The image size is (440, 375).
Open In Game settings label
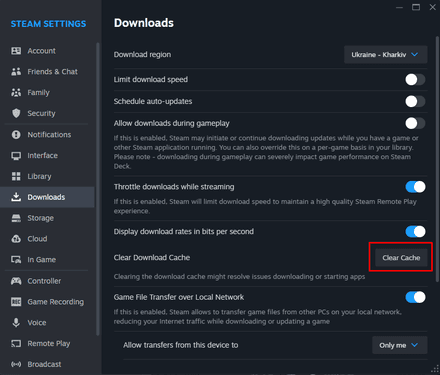coord(41,260)
